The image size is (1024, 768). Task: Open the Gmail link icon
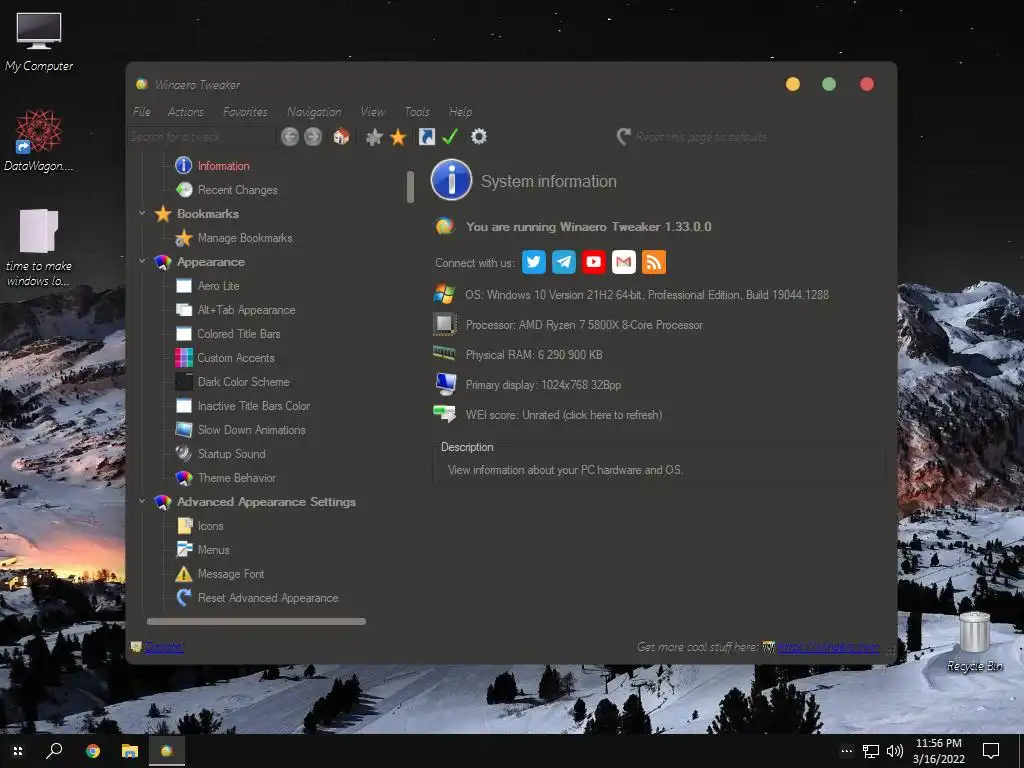[624, 262]
